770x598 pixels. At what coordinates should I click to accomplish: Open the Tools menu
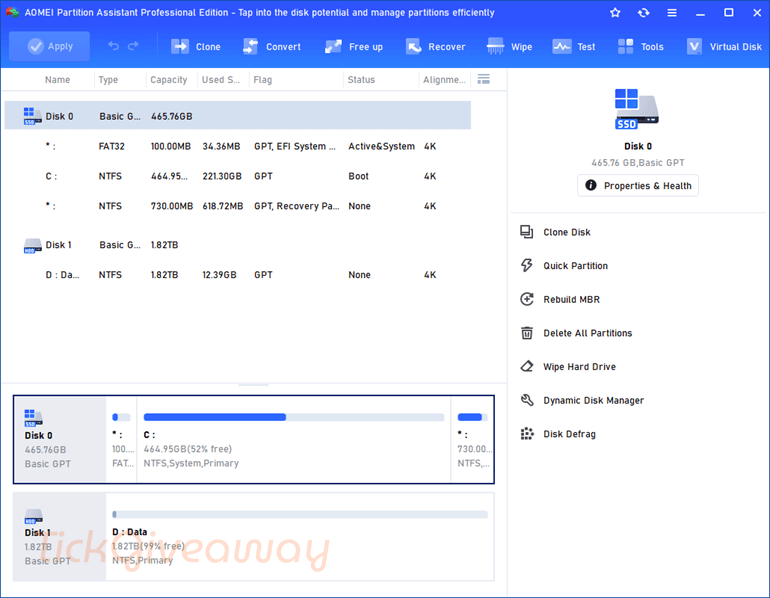(640, 47)
